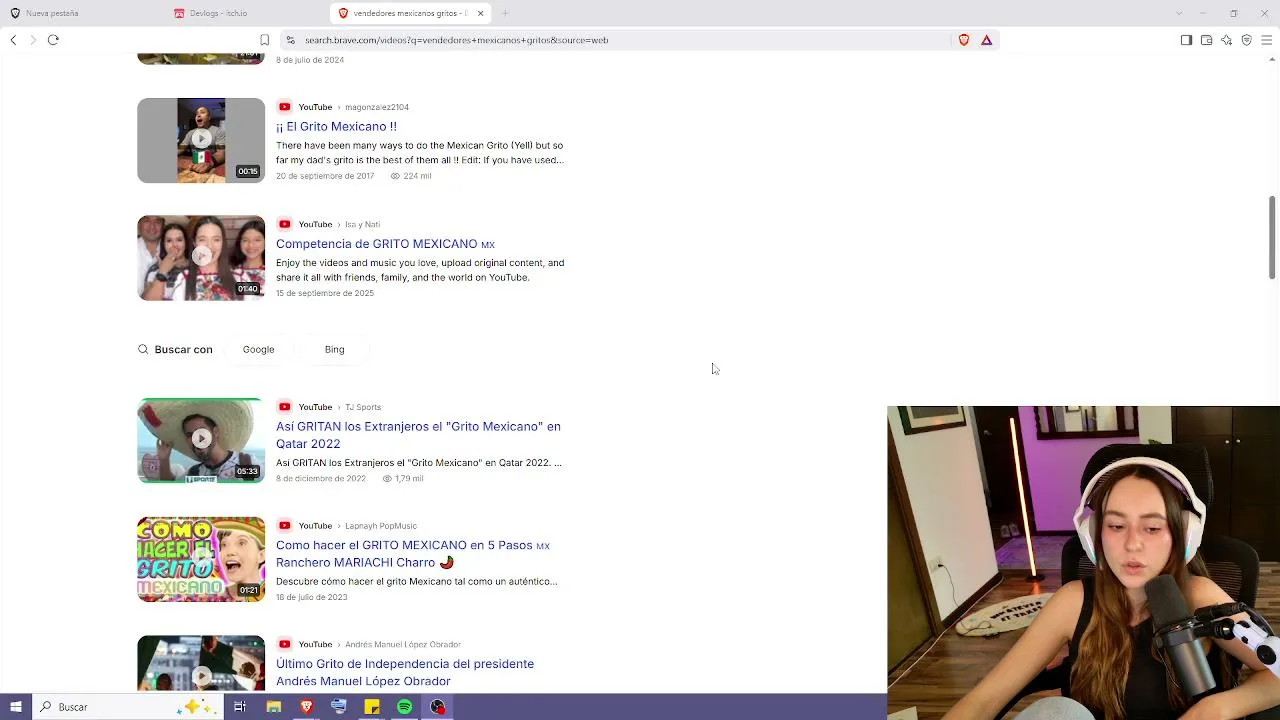Open Último Grito de Independencia link

click(405, 672)
